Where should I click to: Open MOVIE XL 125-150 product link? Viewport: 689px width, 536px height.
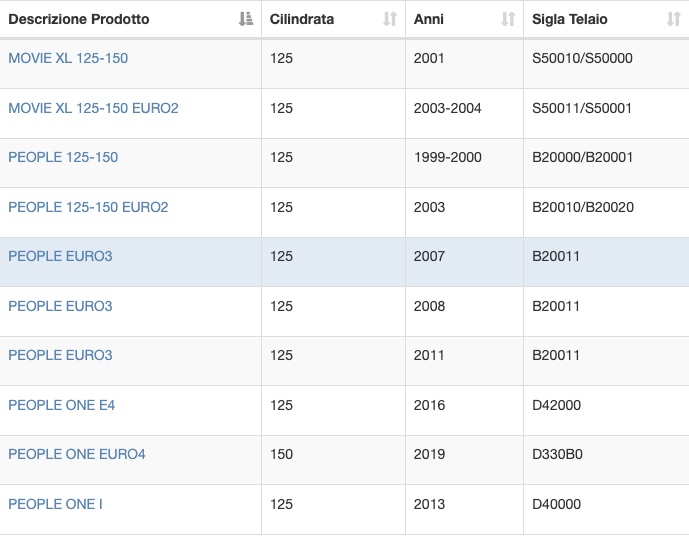point(68,58)
